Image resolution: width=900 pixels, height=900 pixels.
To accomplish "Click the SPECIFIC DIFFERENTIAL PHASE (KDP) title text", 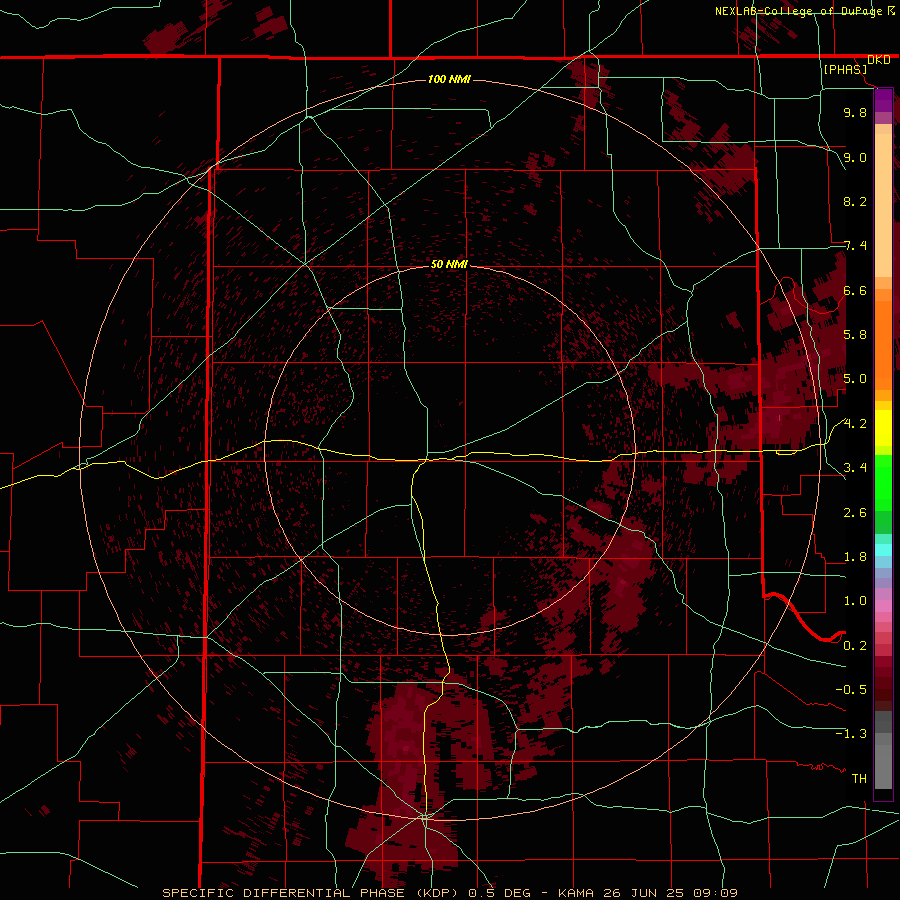I will [311, 893].
